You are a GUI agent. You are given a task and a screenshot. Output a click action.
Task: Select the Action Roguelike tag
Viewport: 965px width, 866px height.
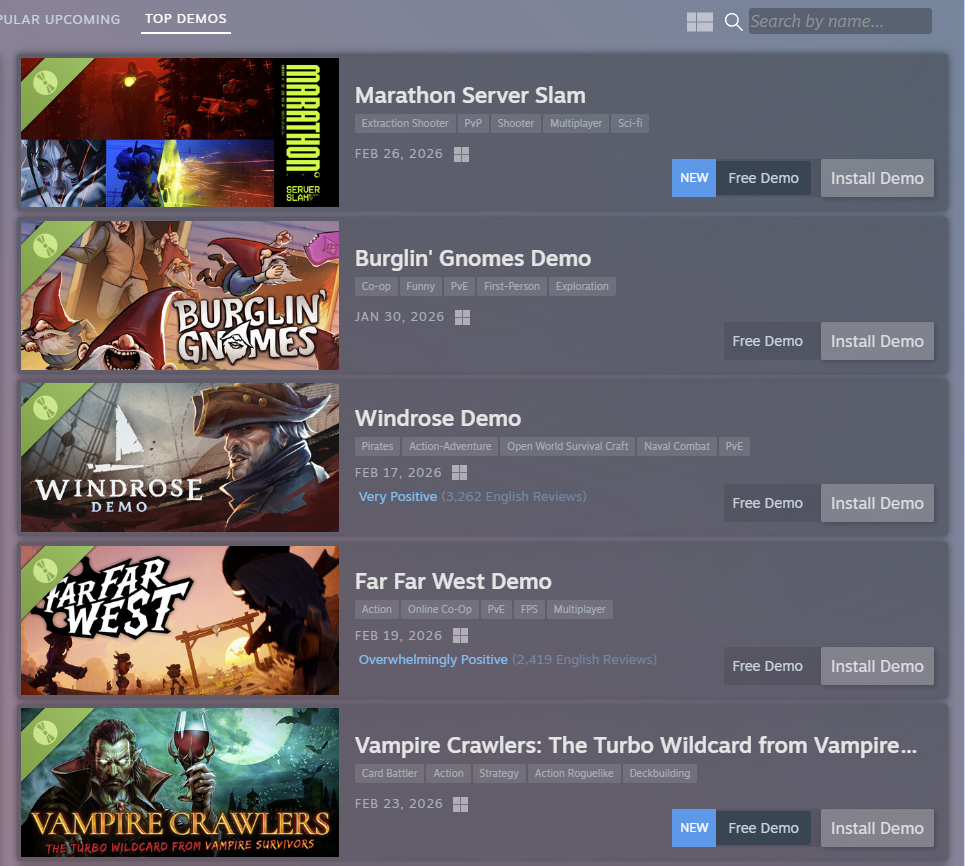574,774
